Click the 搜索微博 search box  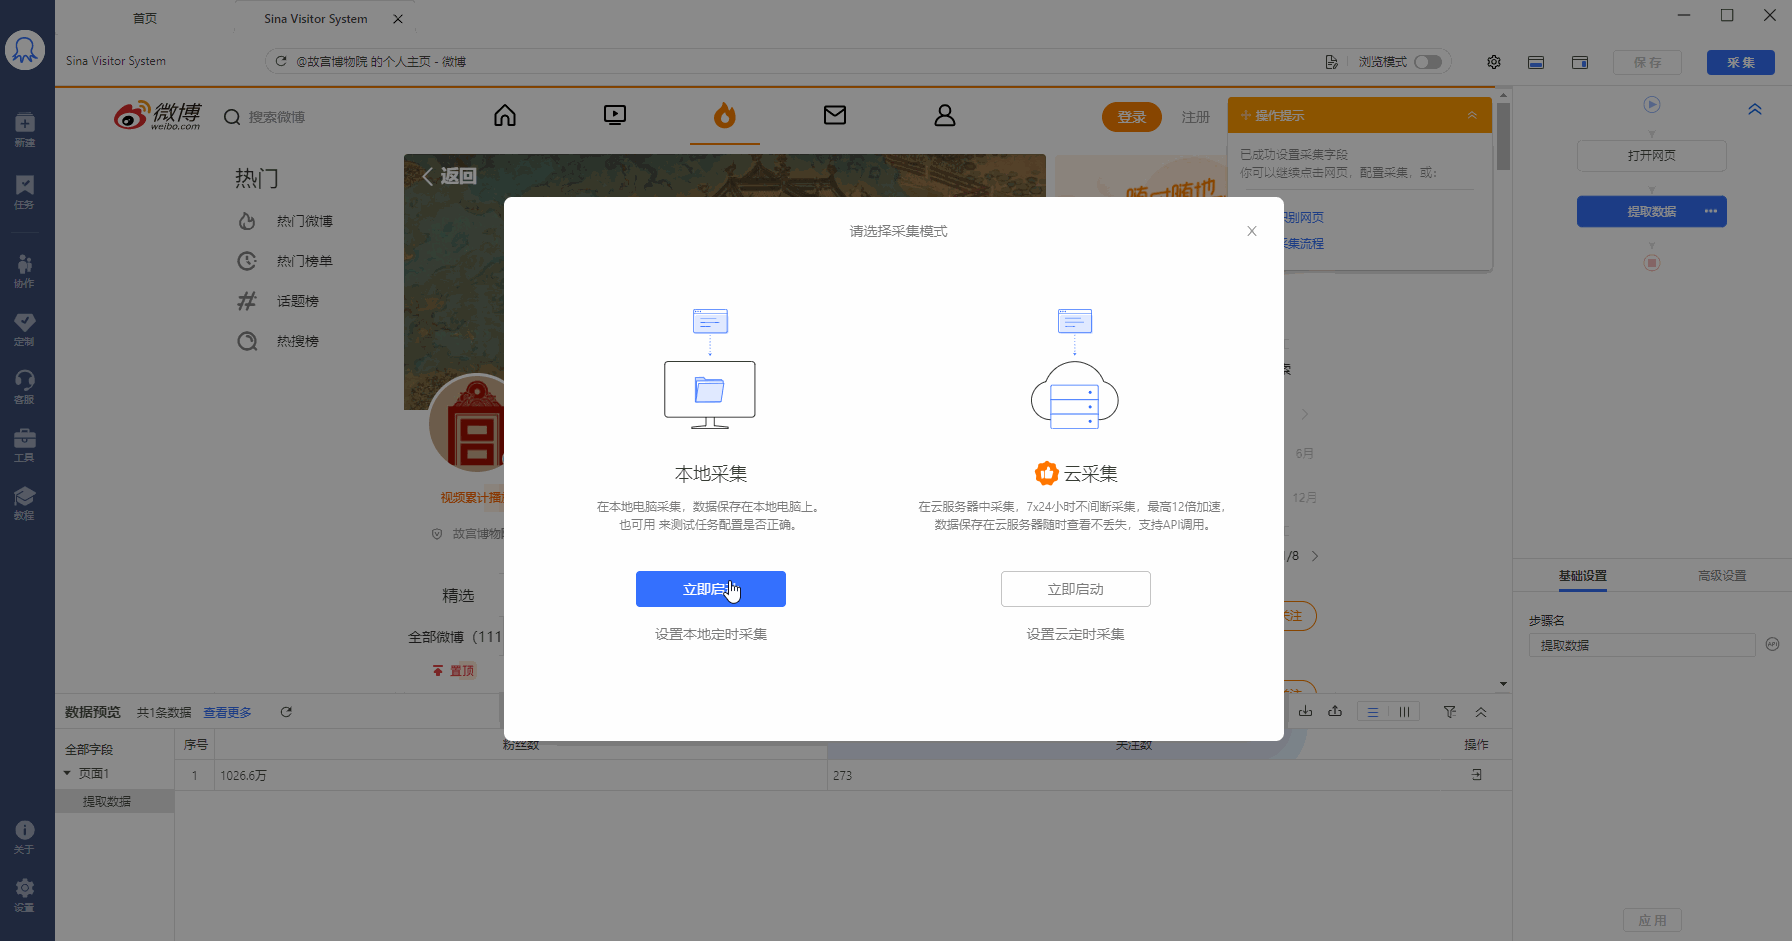click(277, 117)
